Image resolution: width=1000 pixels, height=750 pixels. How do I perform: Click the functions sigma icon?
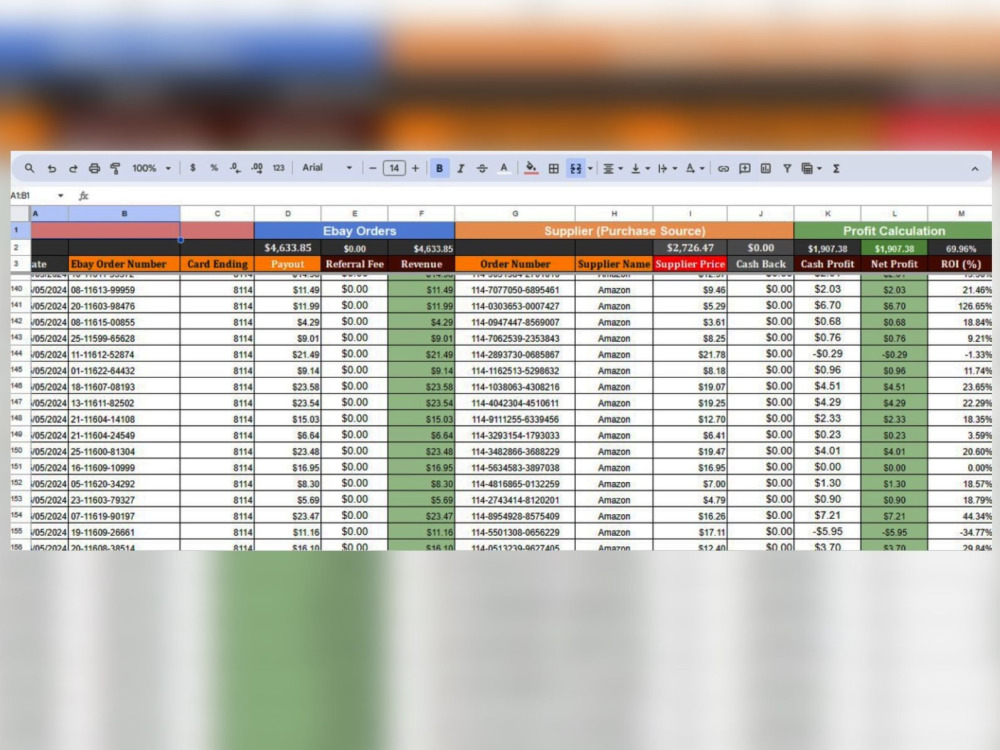tap(836, 168)
